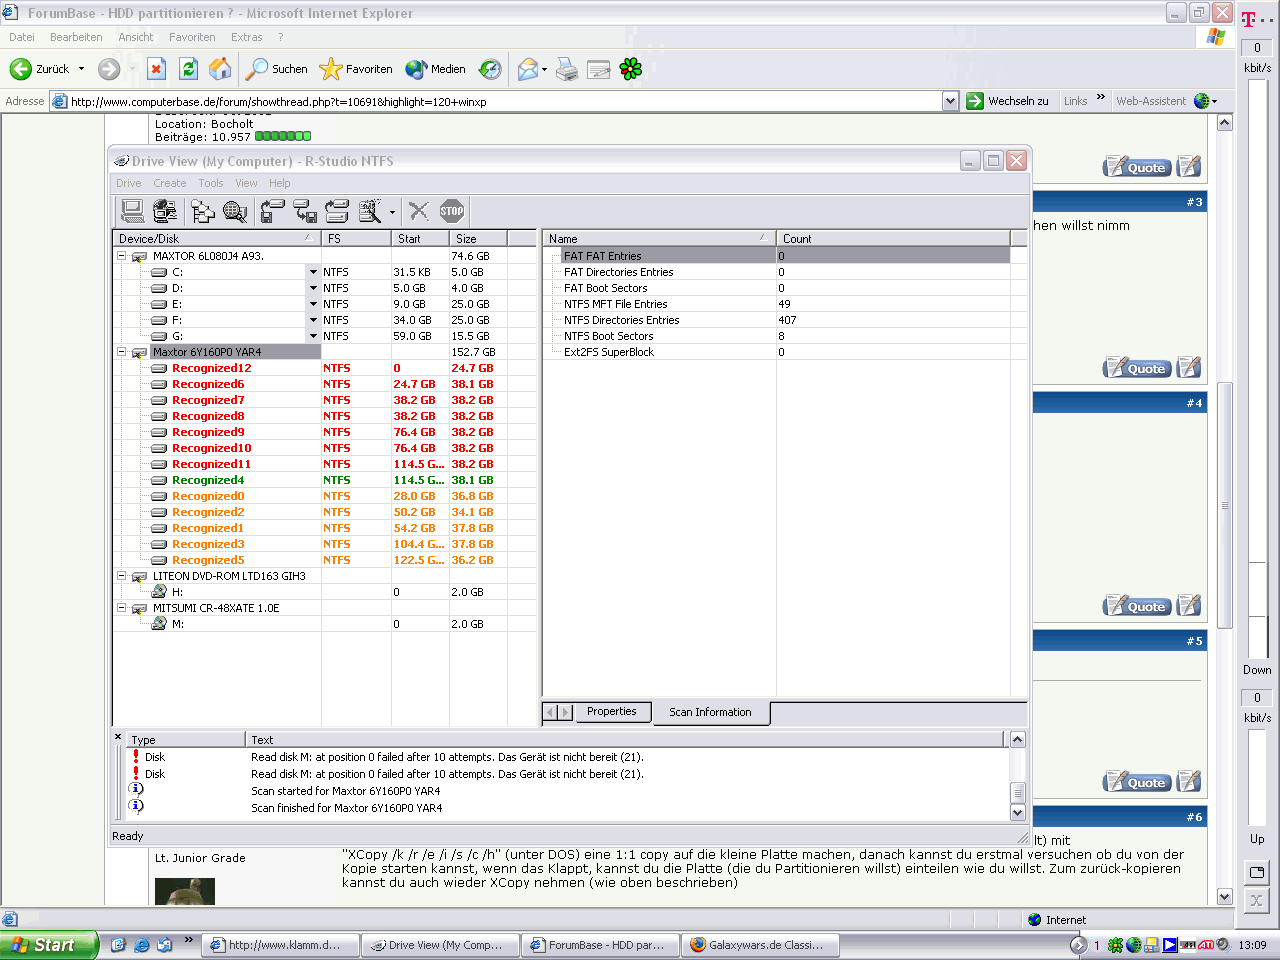1280x960 pixels.
Task: Click the page scrollbar down arrow
Action: coord(1225,897)
